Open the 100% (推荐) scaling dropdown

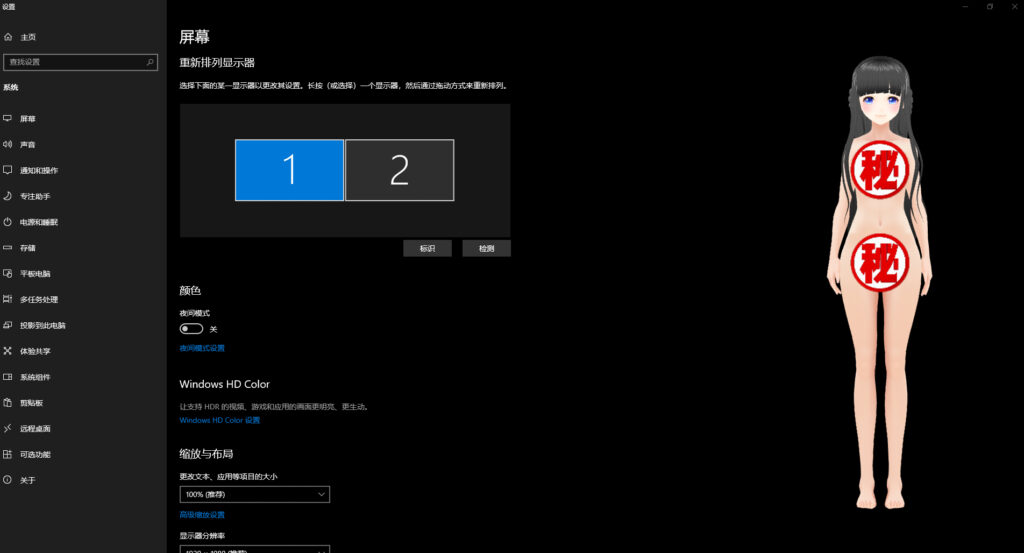(x=254, y=494)
